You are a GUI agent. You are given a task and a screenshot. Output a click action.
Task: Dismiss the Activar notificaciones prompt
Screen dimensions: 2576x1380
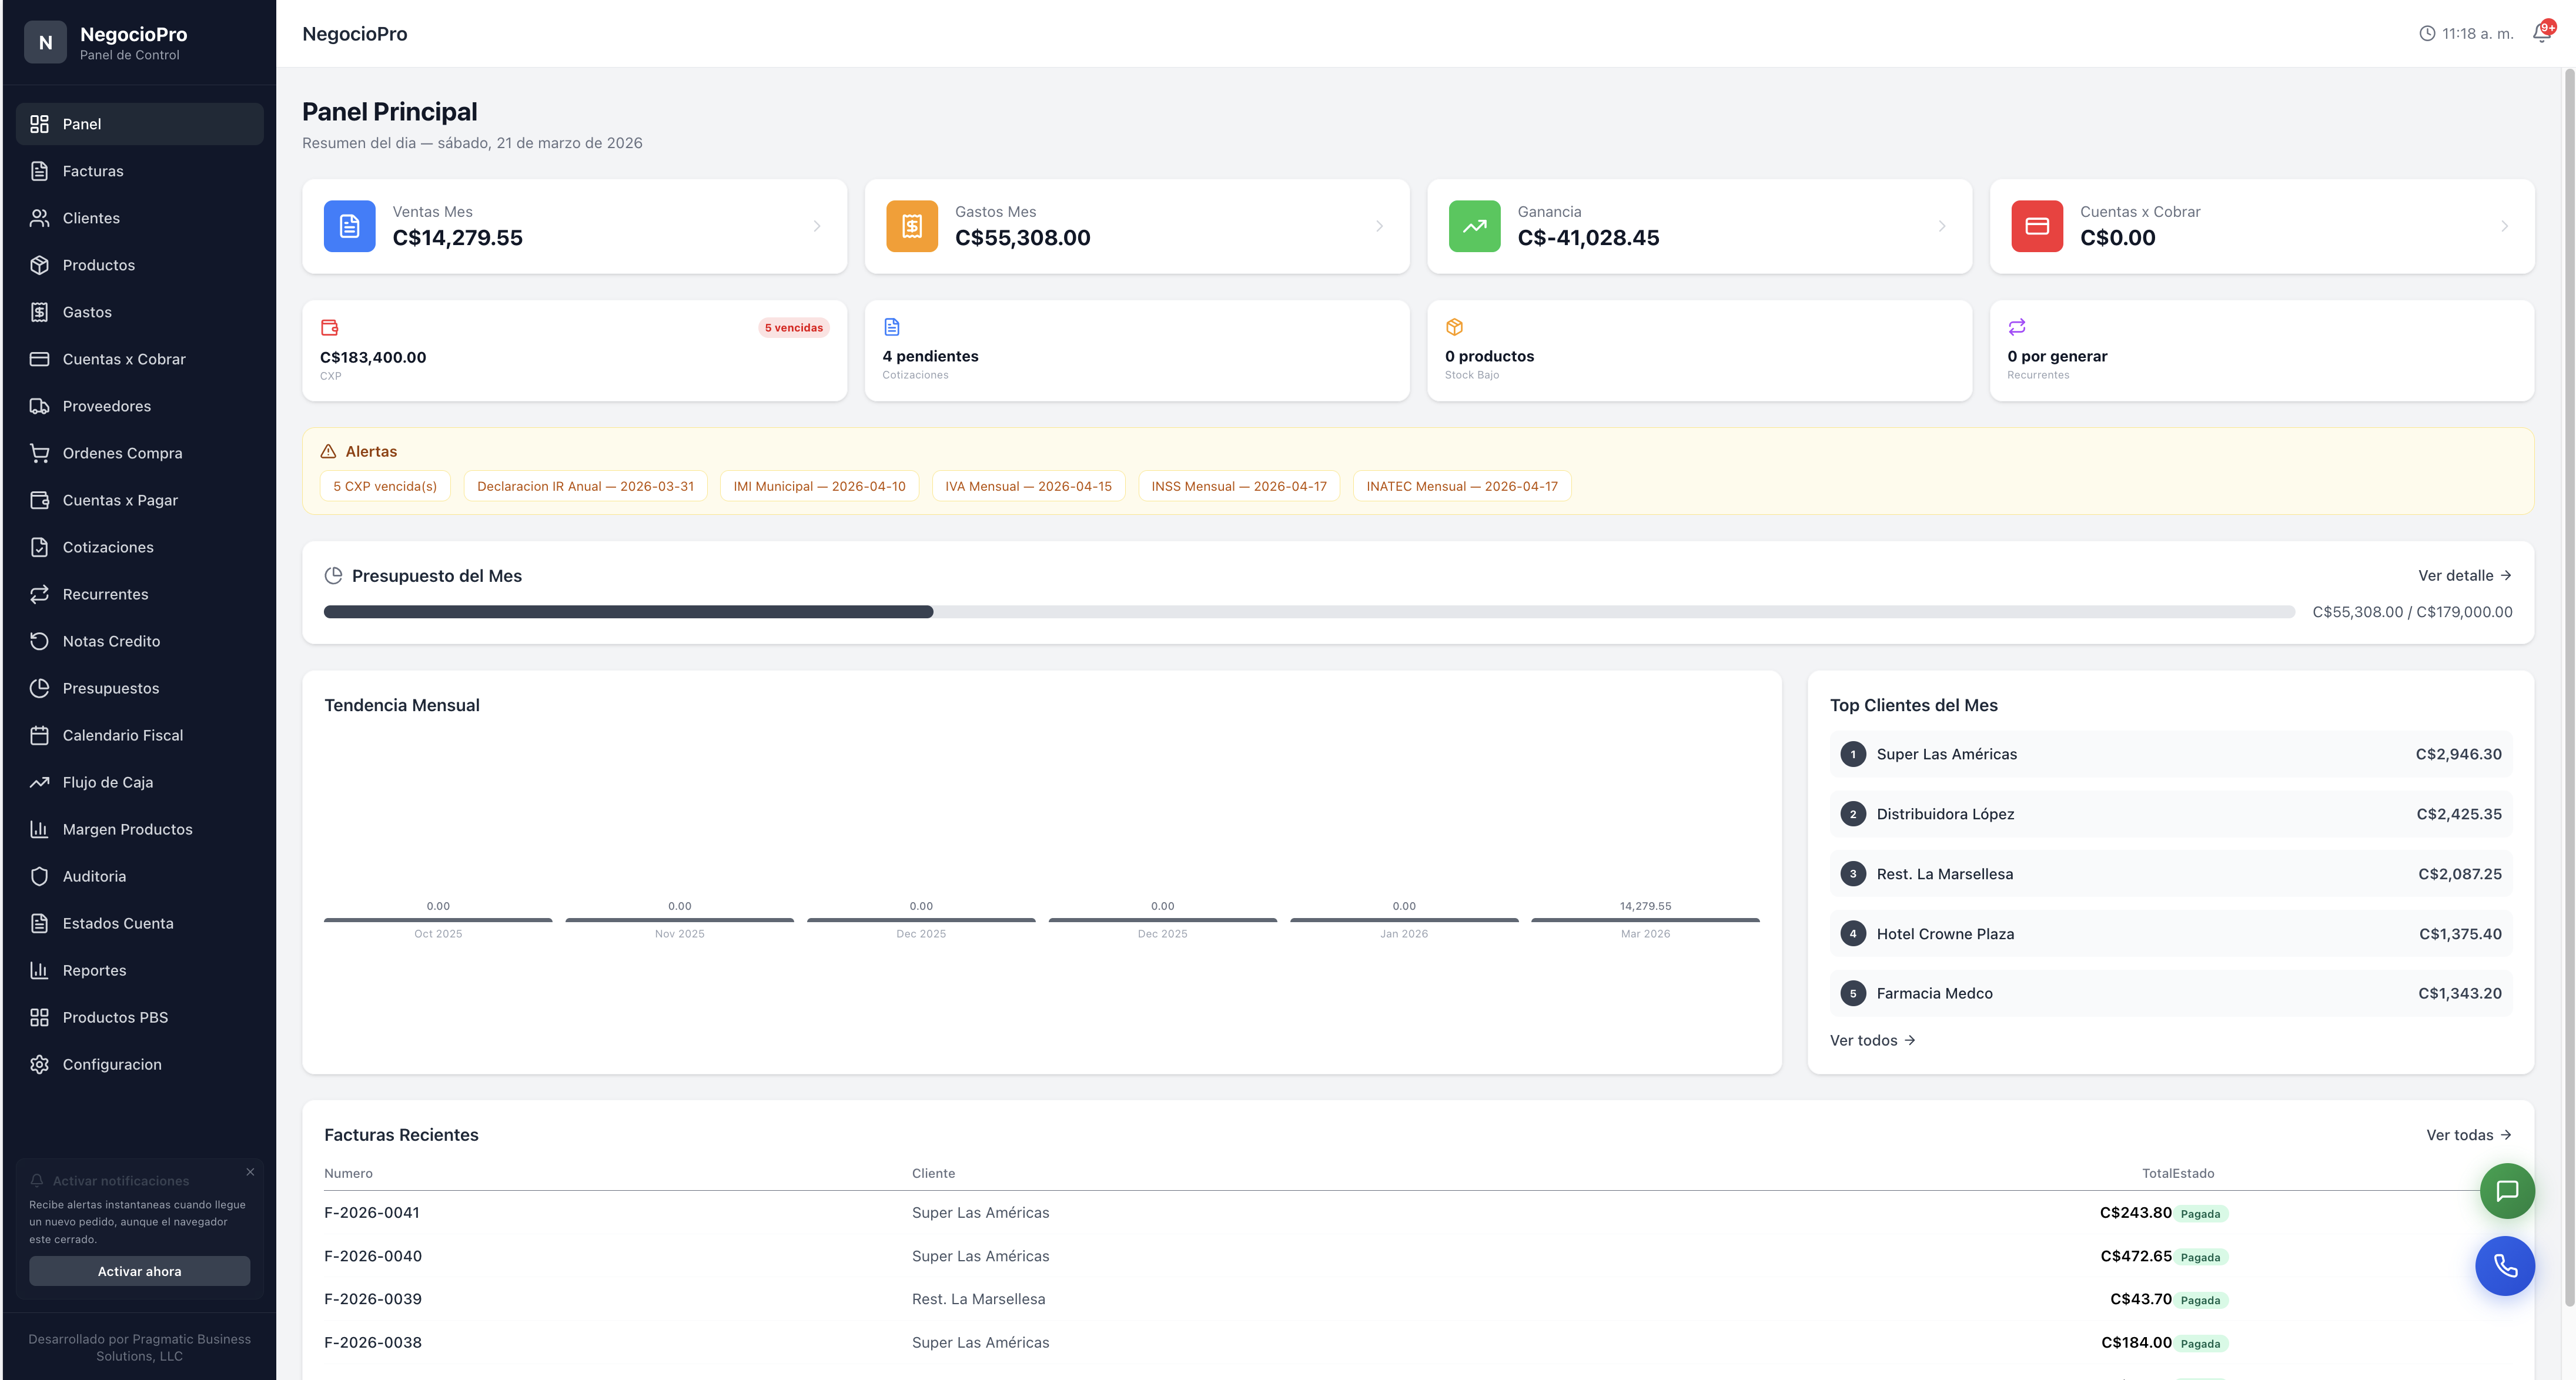250,1172
